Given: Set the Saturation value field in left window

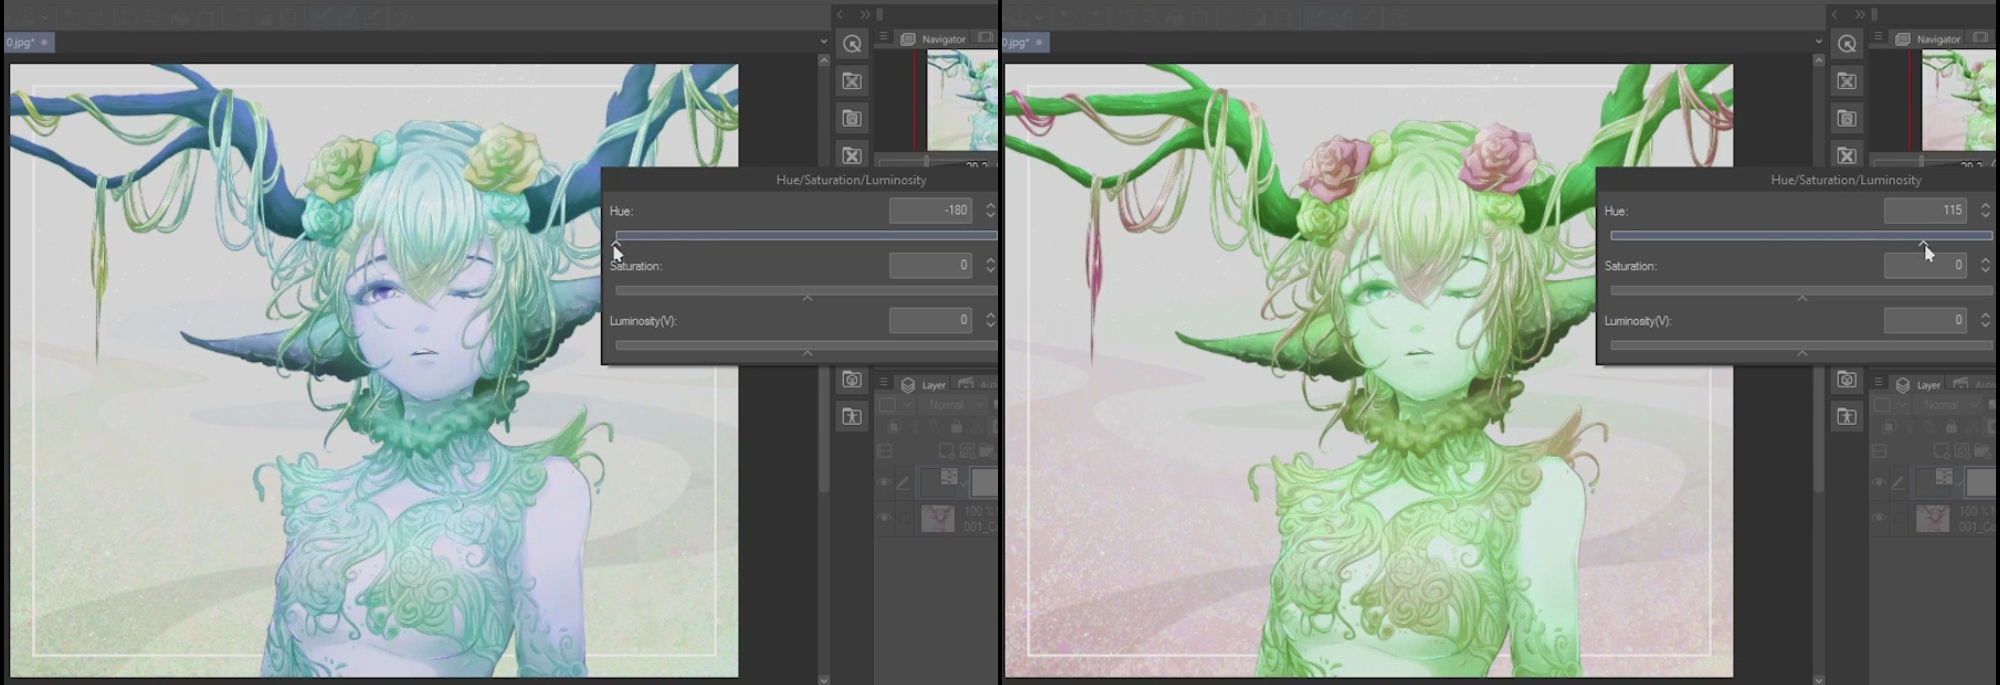Looking at the screenshot, I should tap(930, 265).
